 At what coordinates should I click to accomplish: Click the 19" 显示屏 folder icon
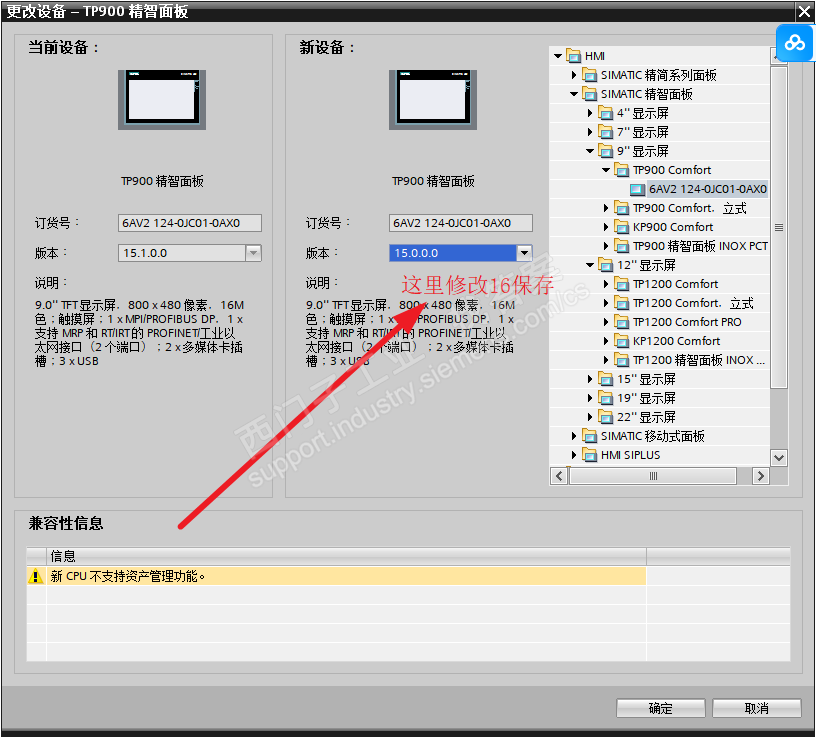605,398
